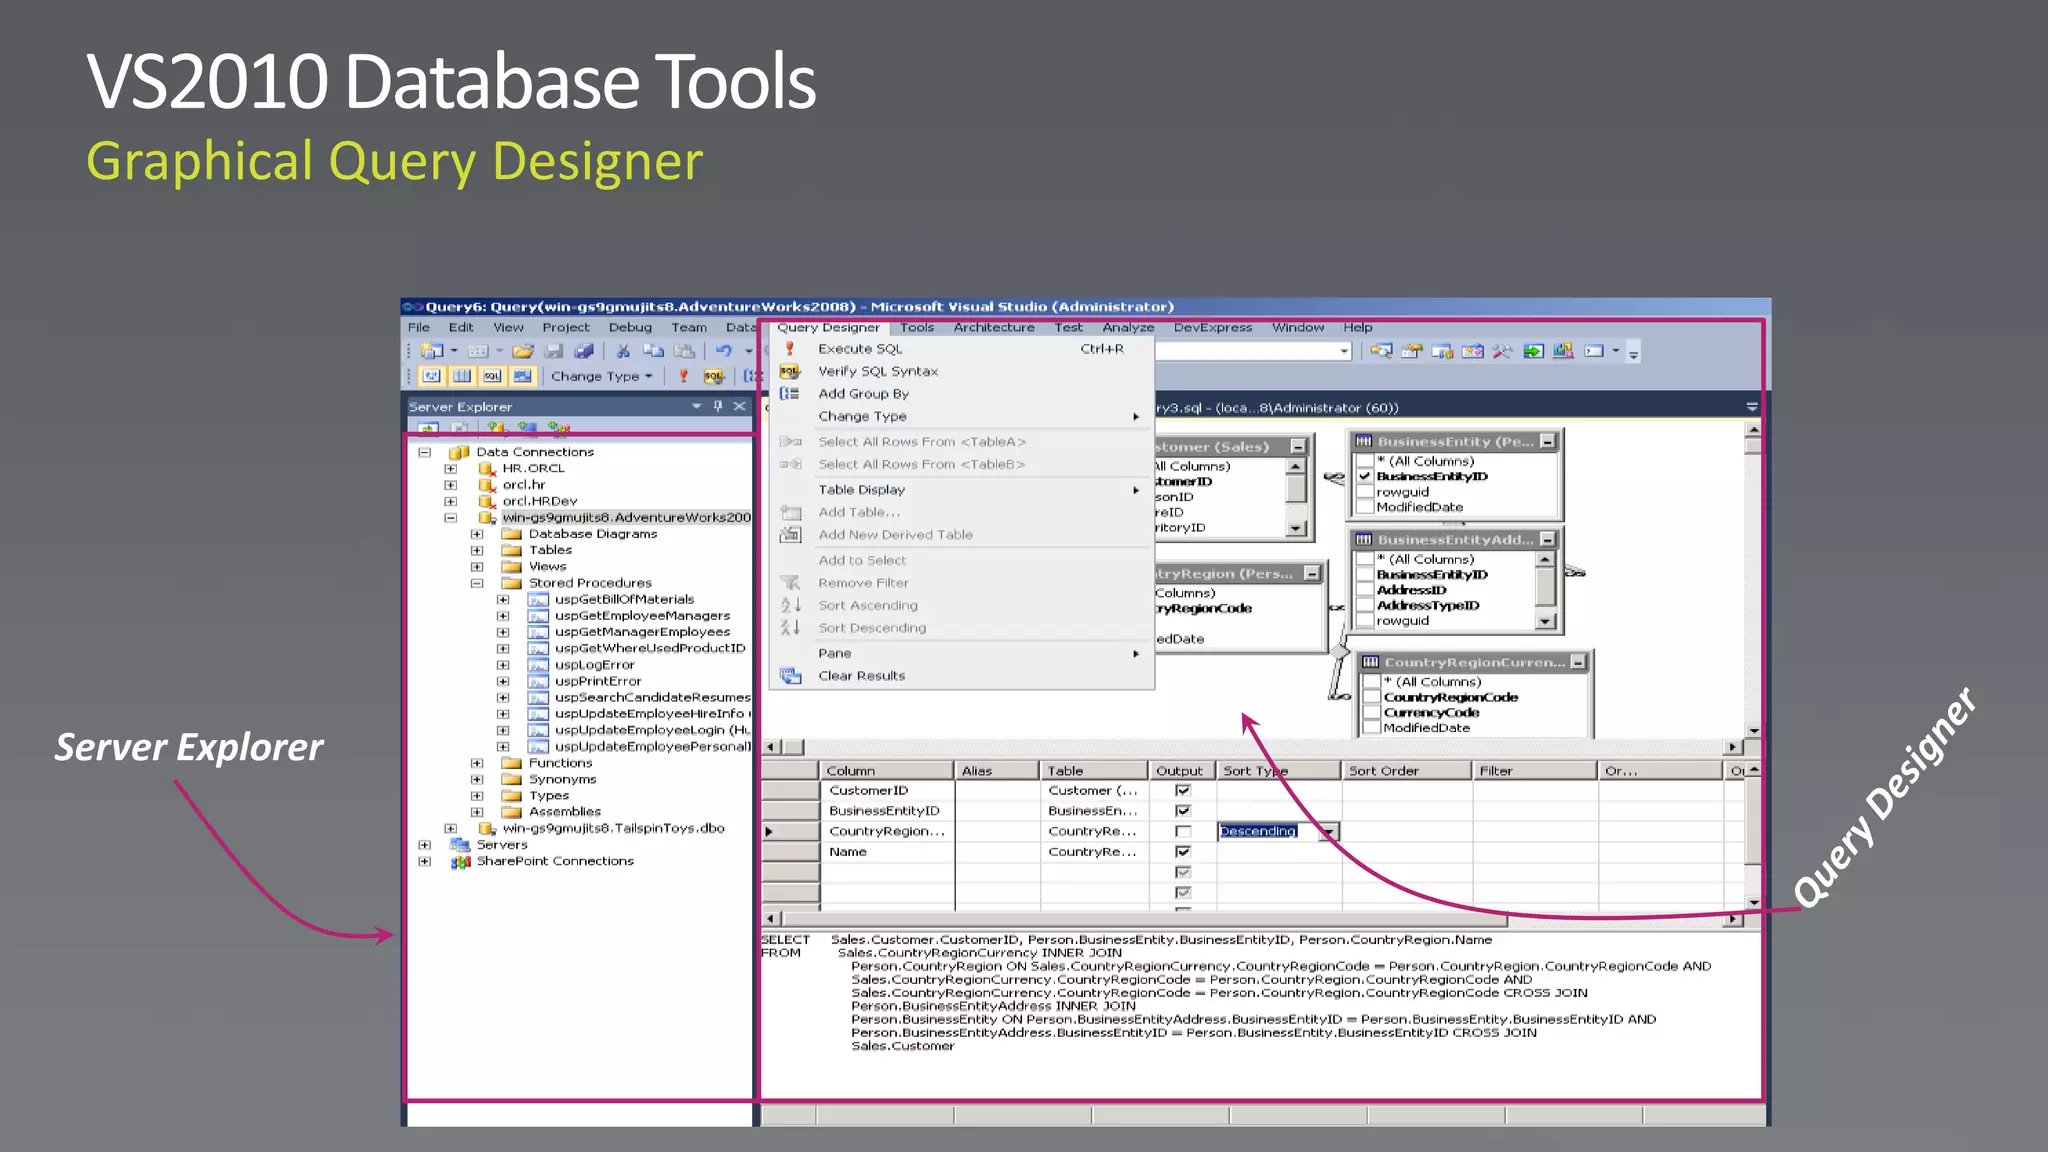Open the Properties Window toolbar icon
The width and height of the screenshot is (2048, 1152).
[1411, 351]
